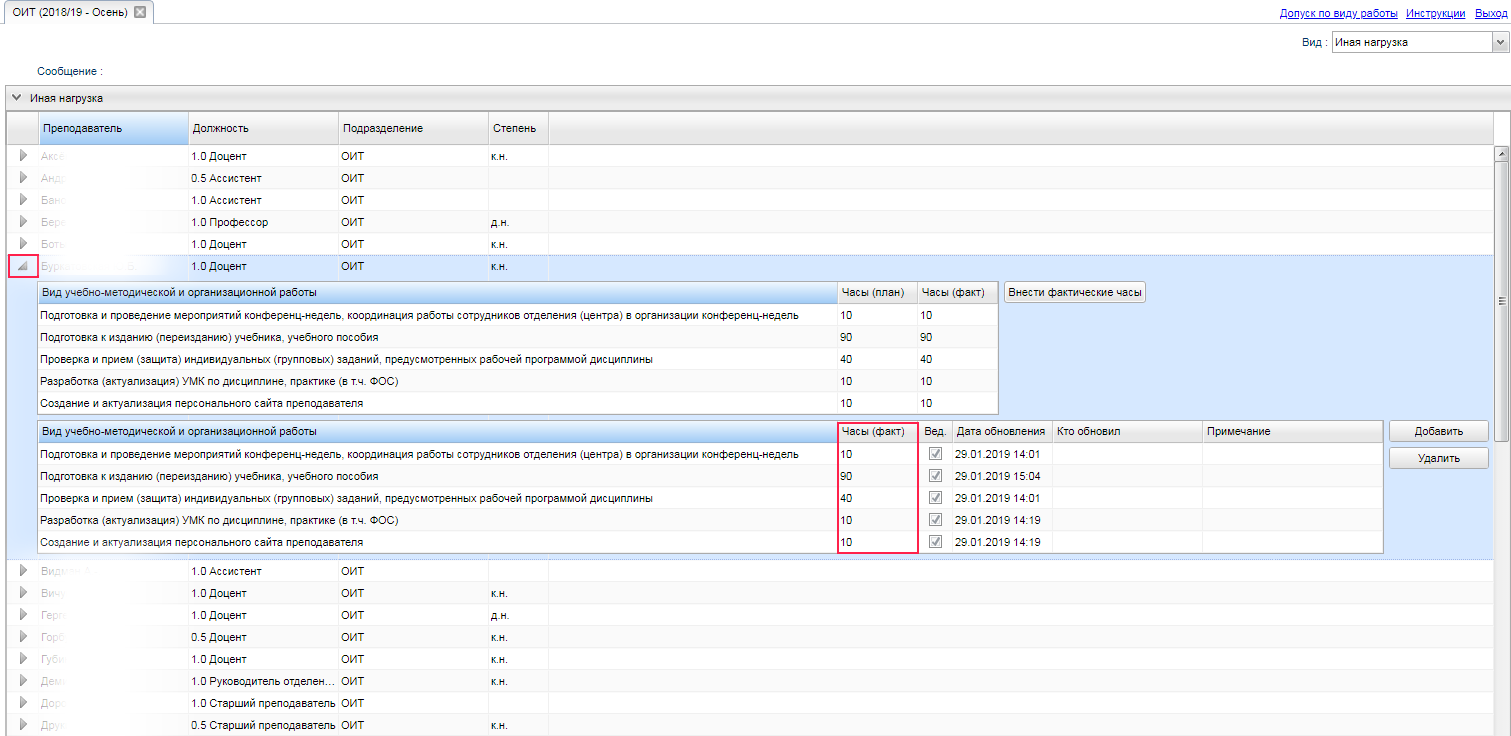Select the 0.5 Ассистент position cell
This screenshot has width=1511, height=736.
[263, 178]
